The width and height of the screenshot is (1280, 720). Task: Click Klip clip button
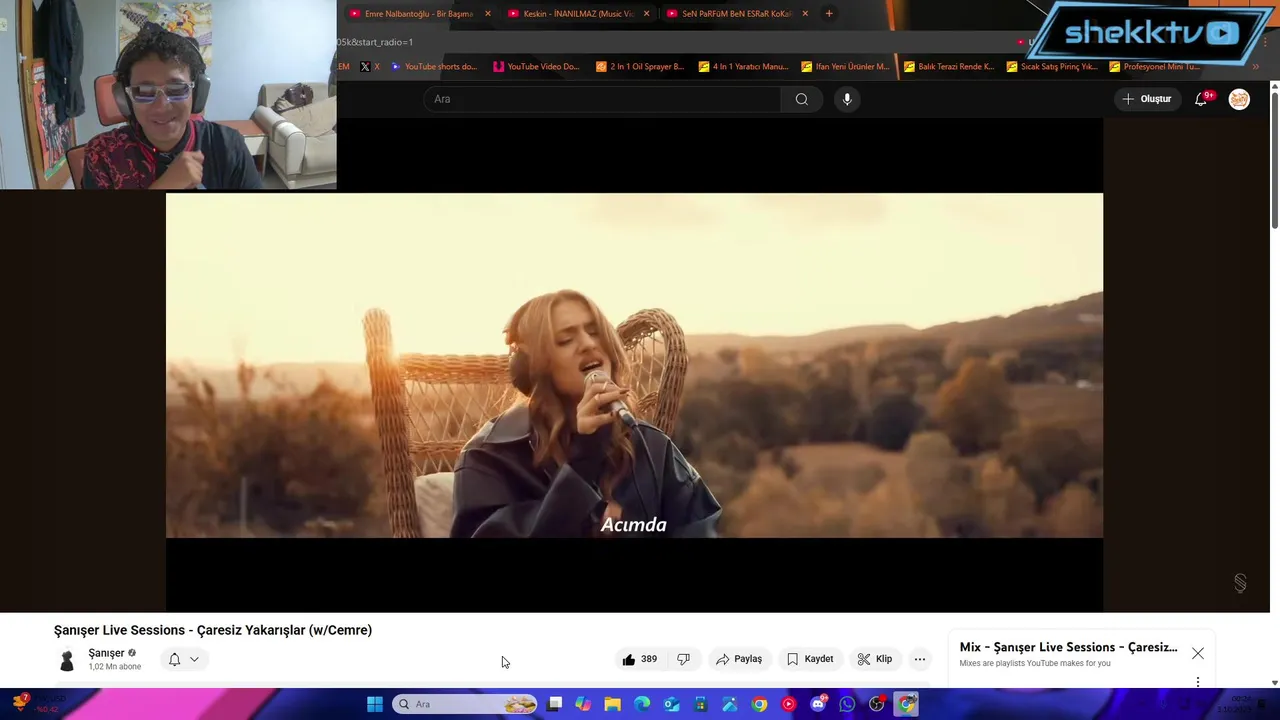pos(875,659)
